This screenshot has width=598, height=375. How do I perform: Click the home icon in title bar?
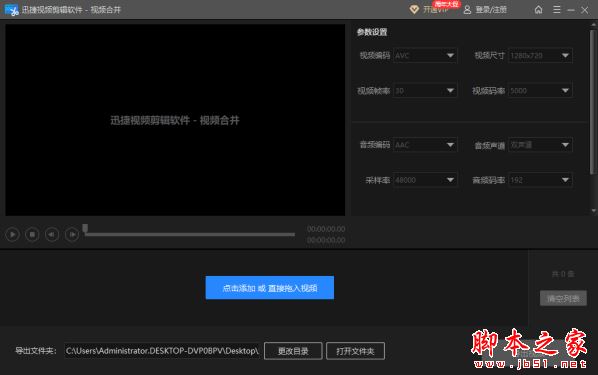point(538,10)
